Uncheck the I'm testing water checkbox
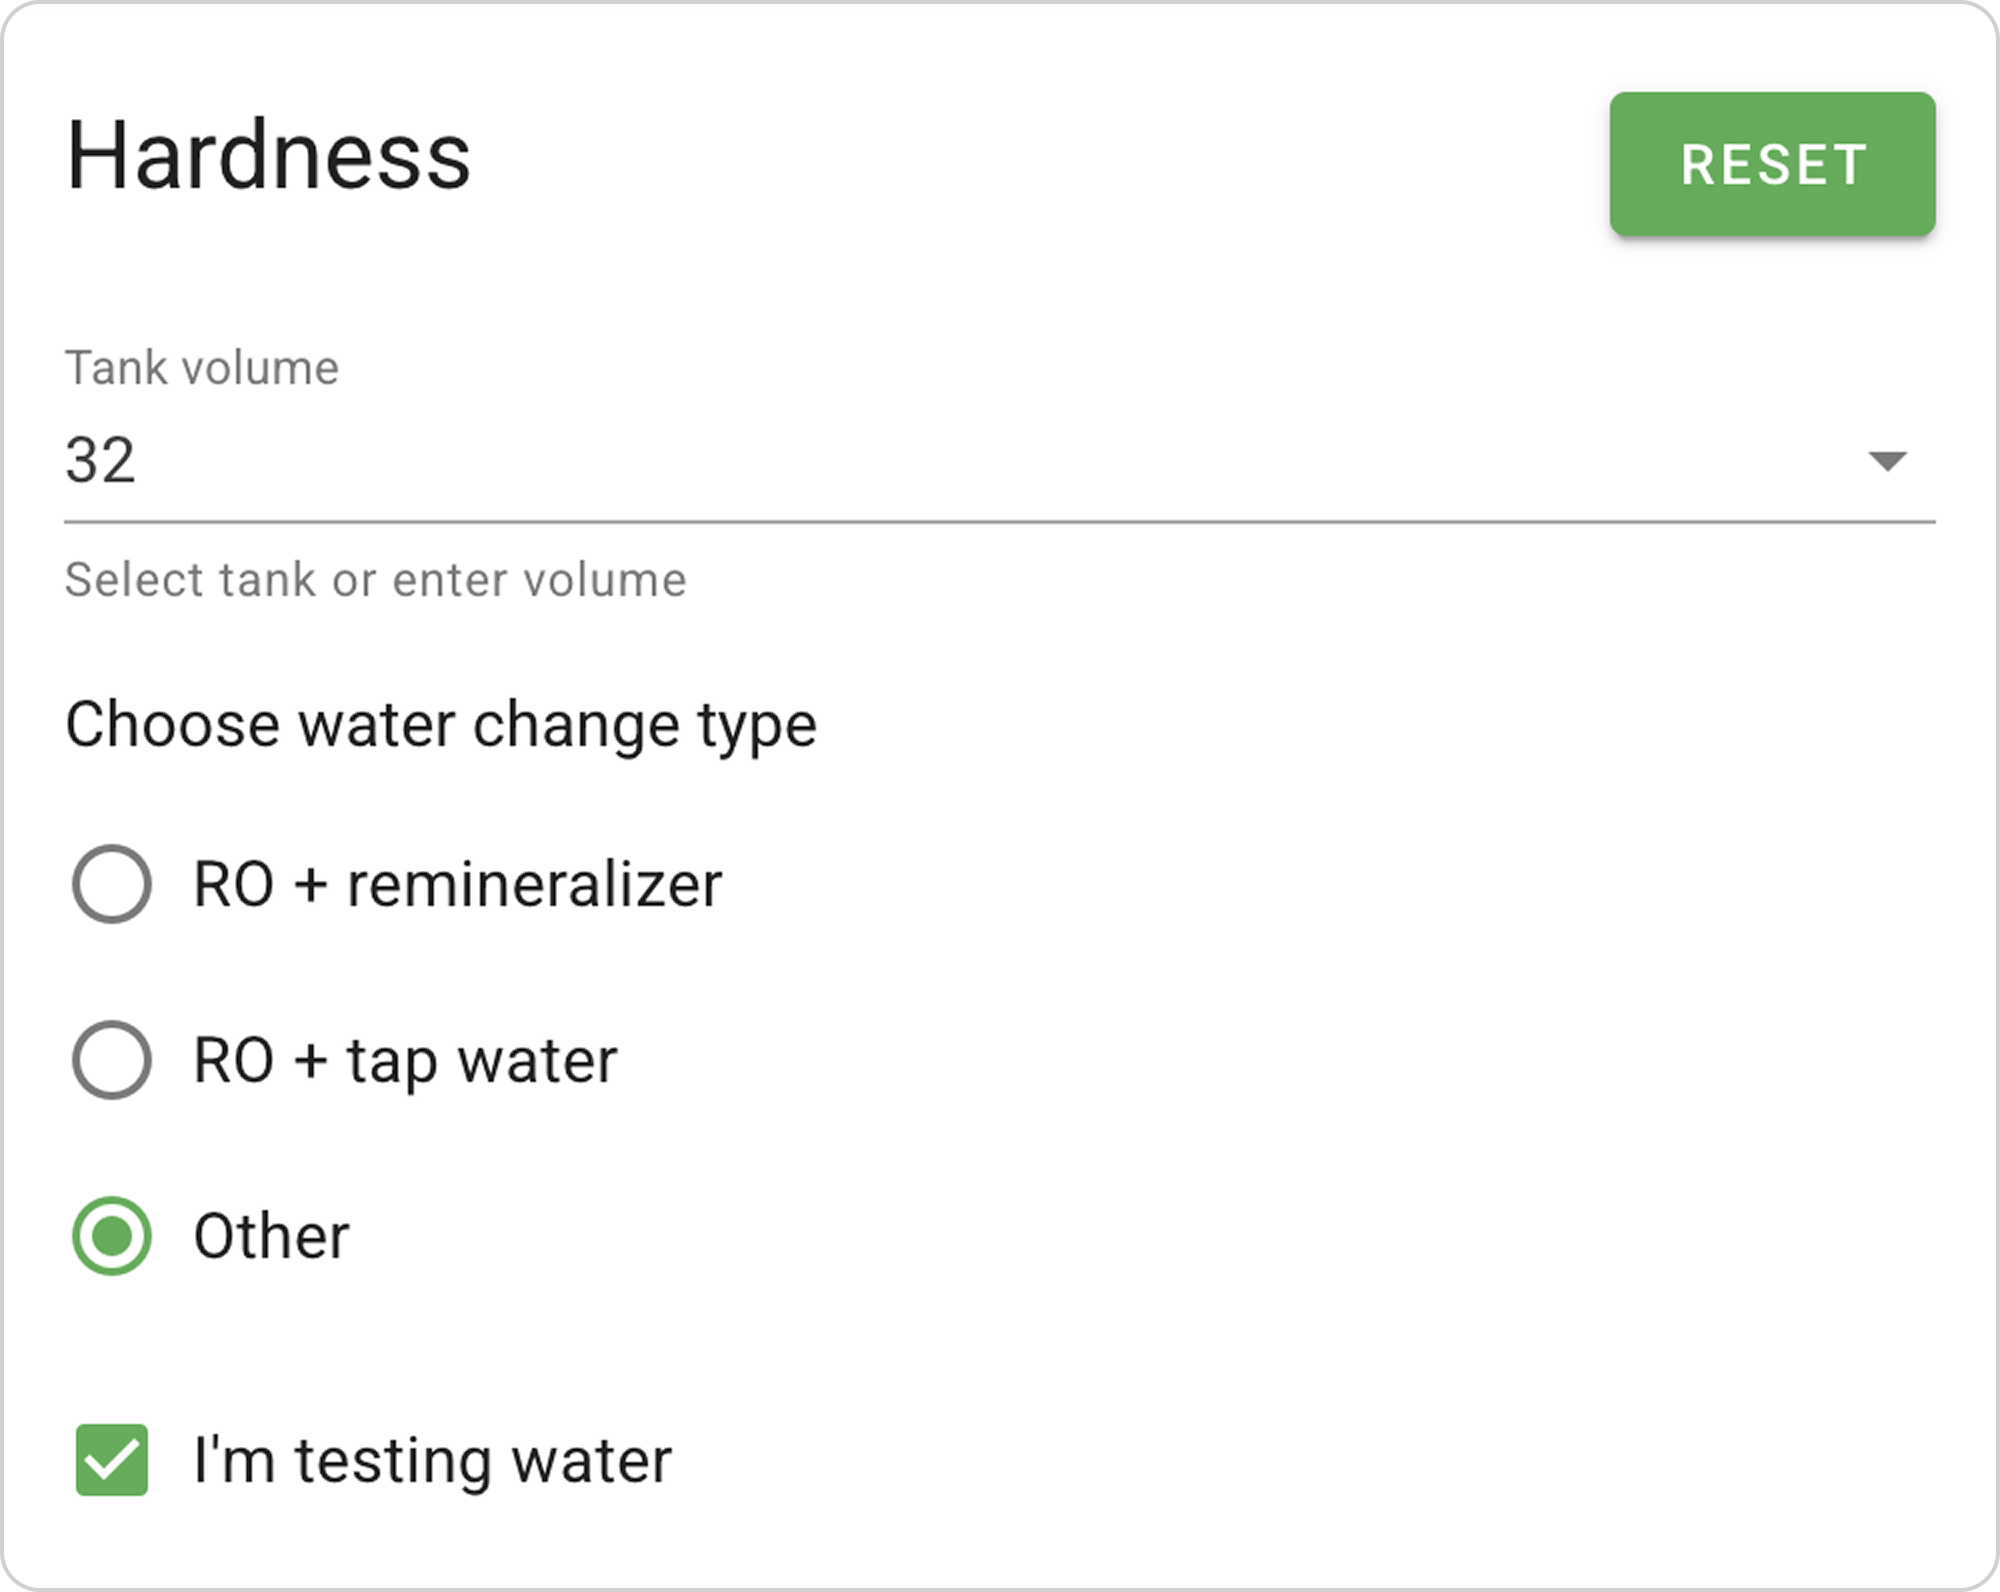2000x1592 pixels. [112, 1460]
